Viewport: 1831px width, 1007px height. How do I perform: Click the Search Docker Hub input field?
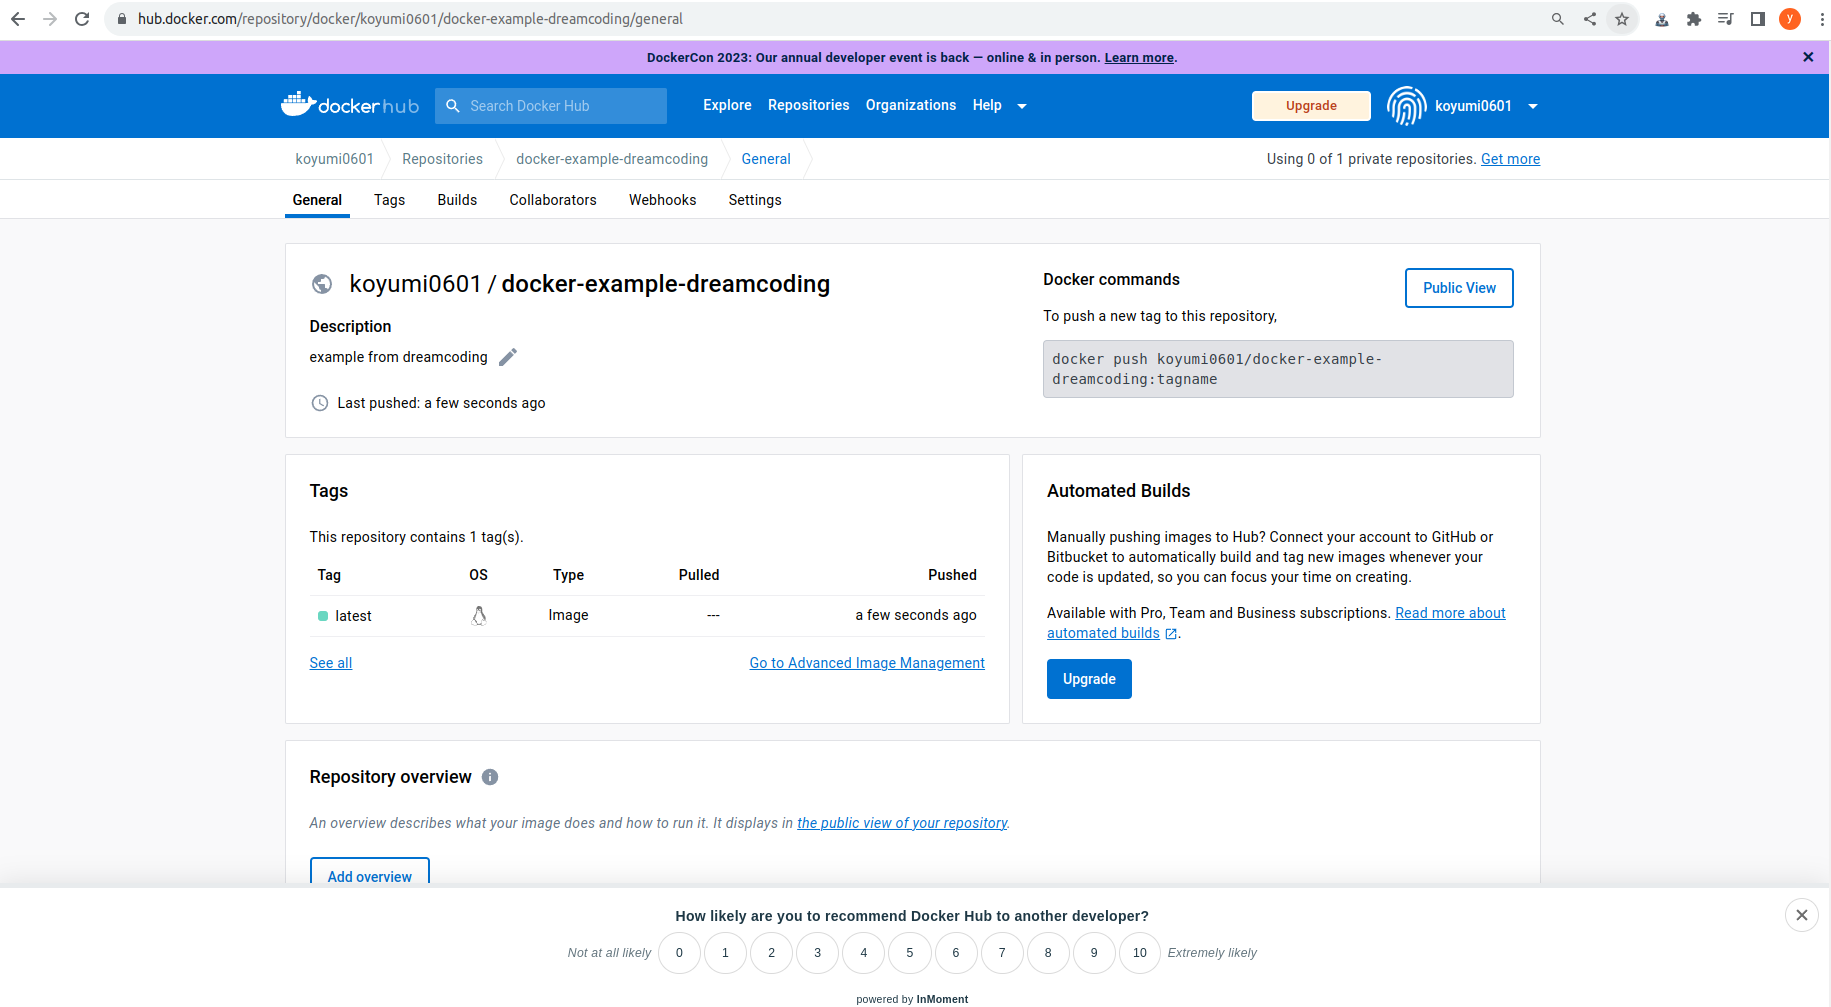click(x=551, y=106)
